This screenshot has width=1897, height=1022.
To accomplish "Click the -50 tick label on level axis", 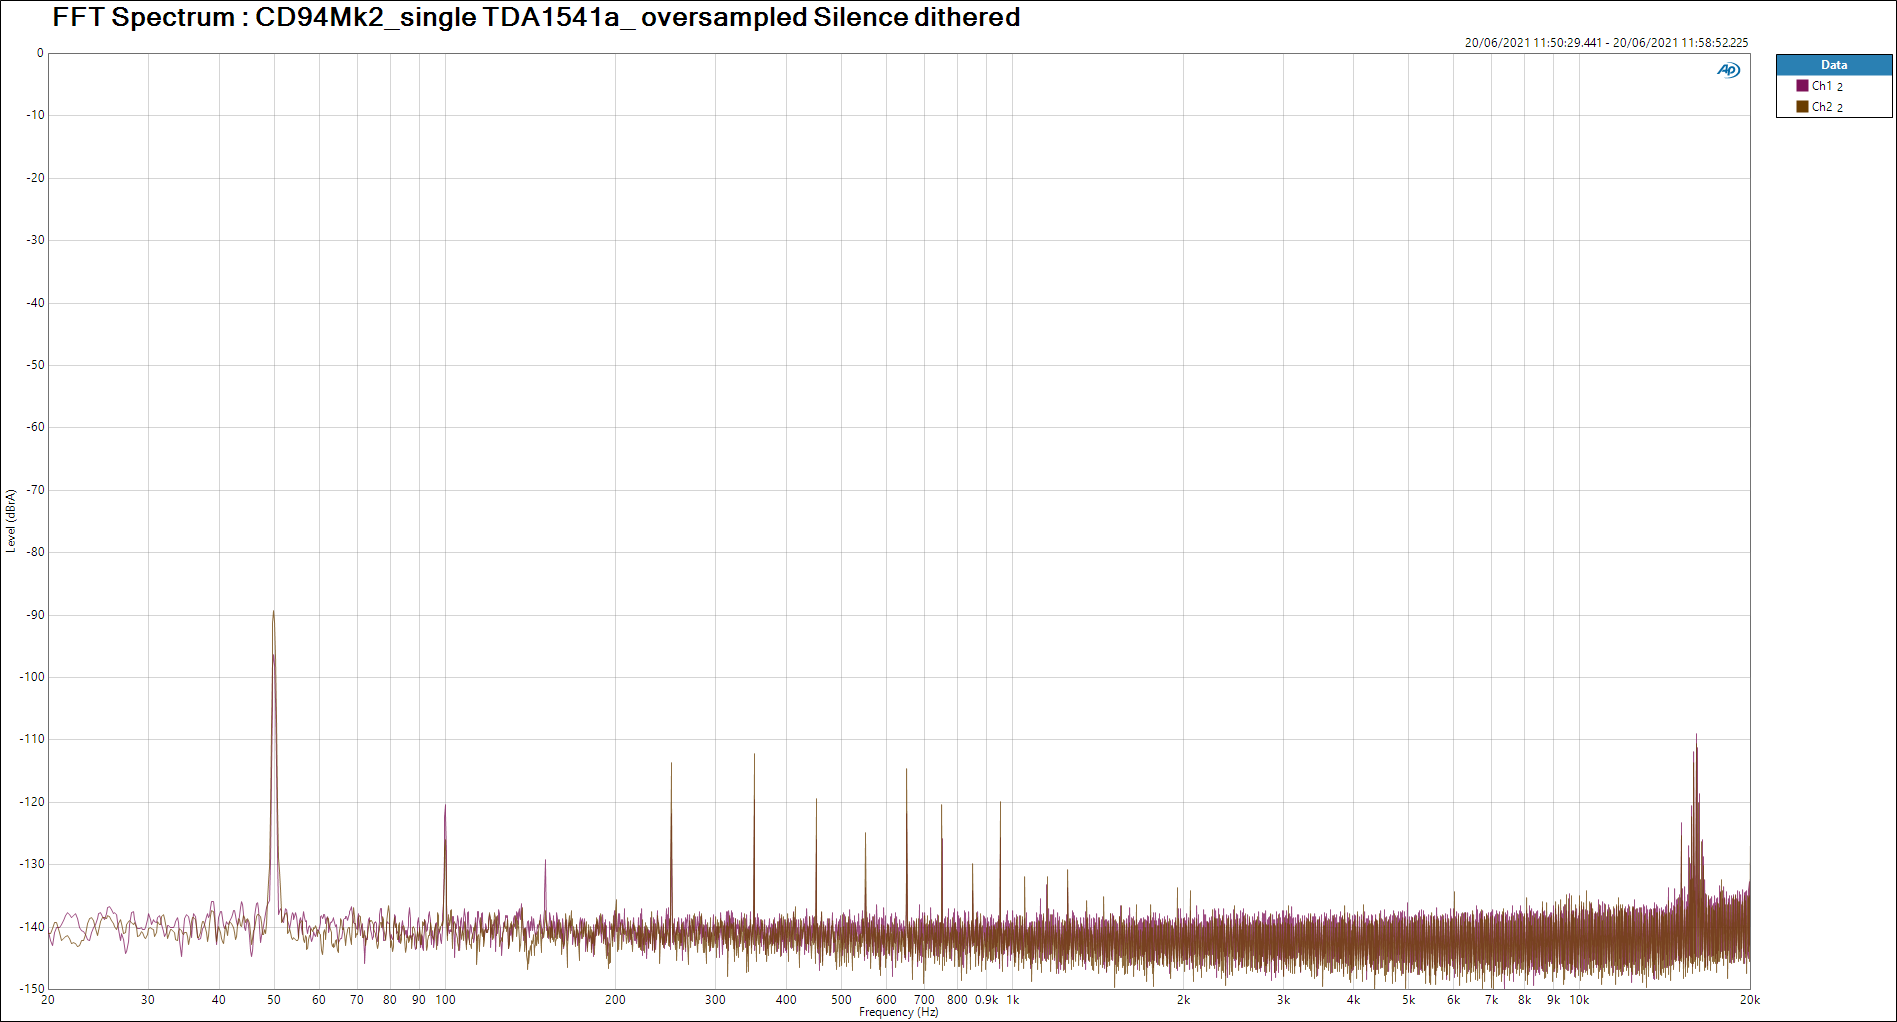I will (36, 365).
